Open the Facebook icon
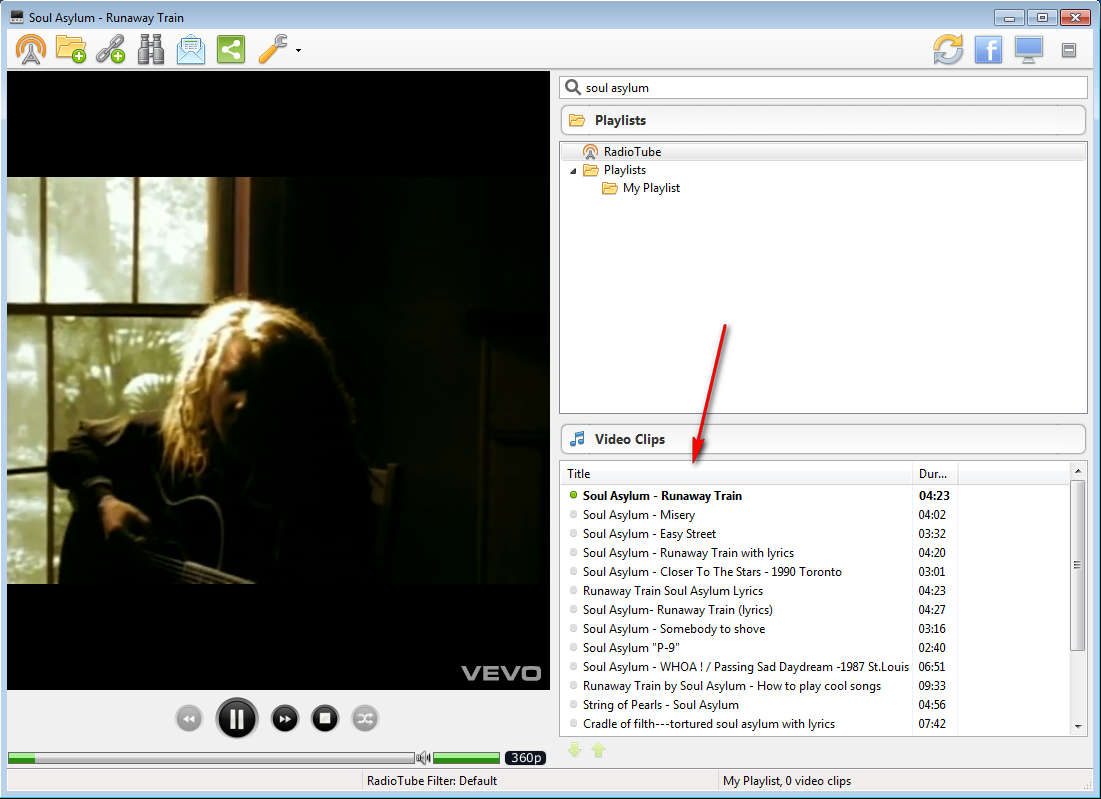 988,50
